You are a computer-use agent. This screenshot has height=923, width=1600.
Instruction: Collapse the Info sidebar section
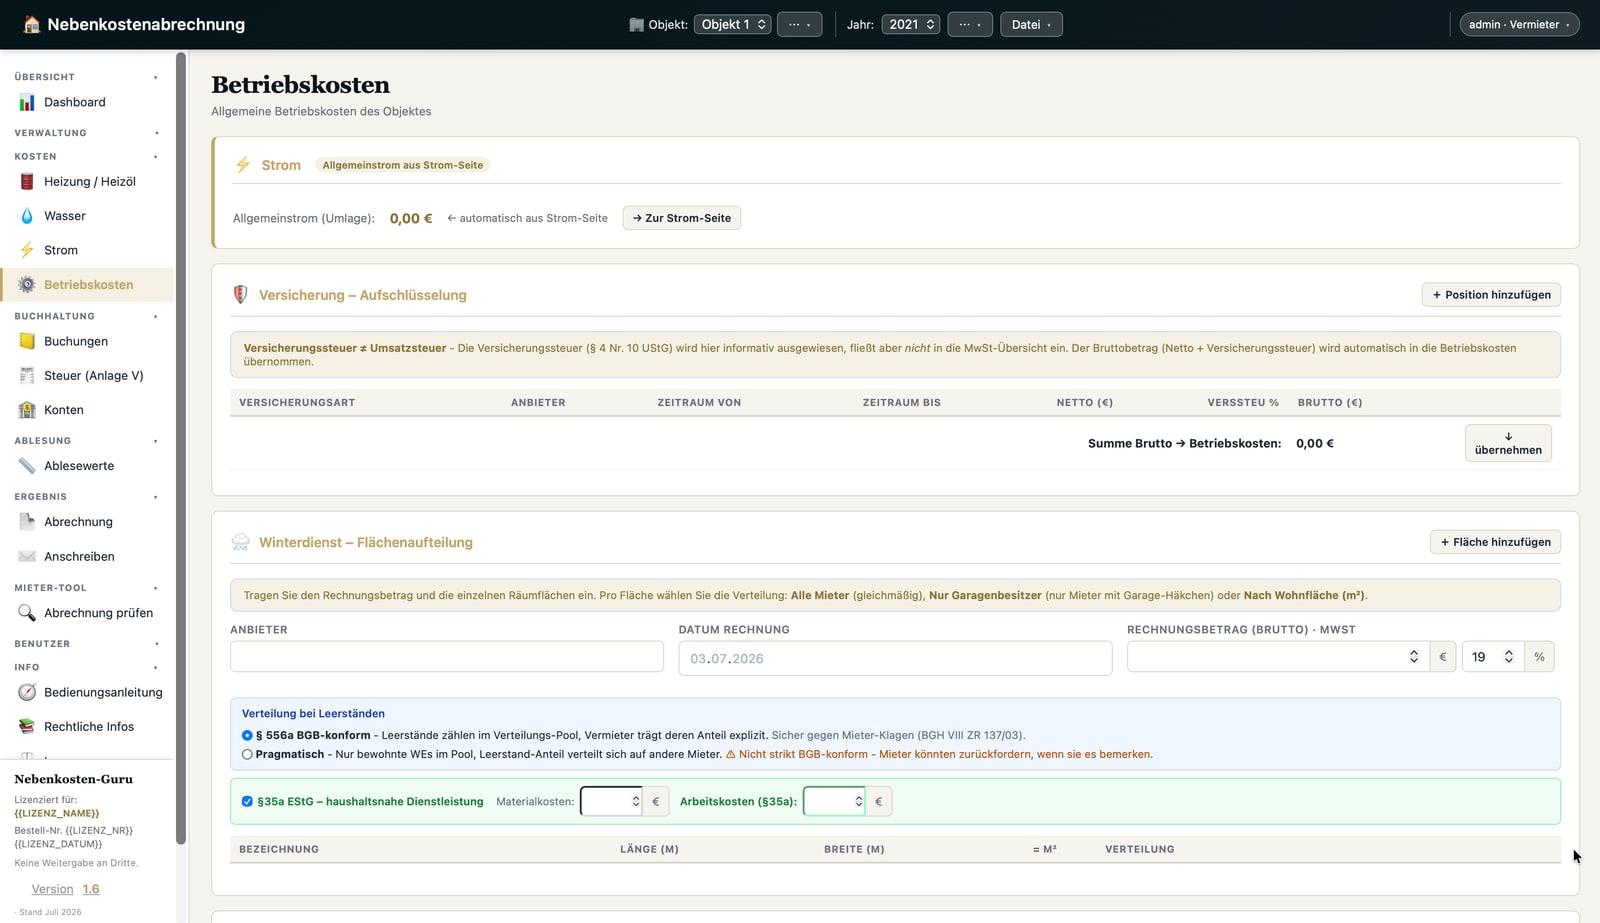click(x=86, y=667)
